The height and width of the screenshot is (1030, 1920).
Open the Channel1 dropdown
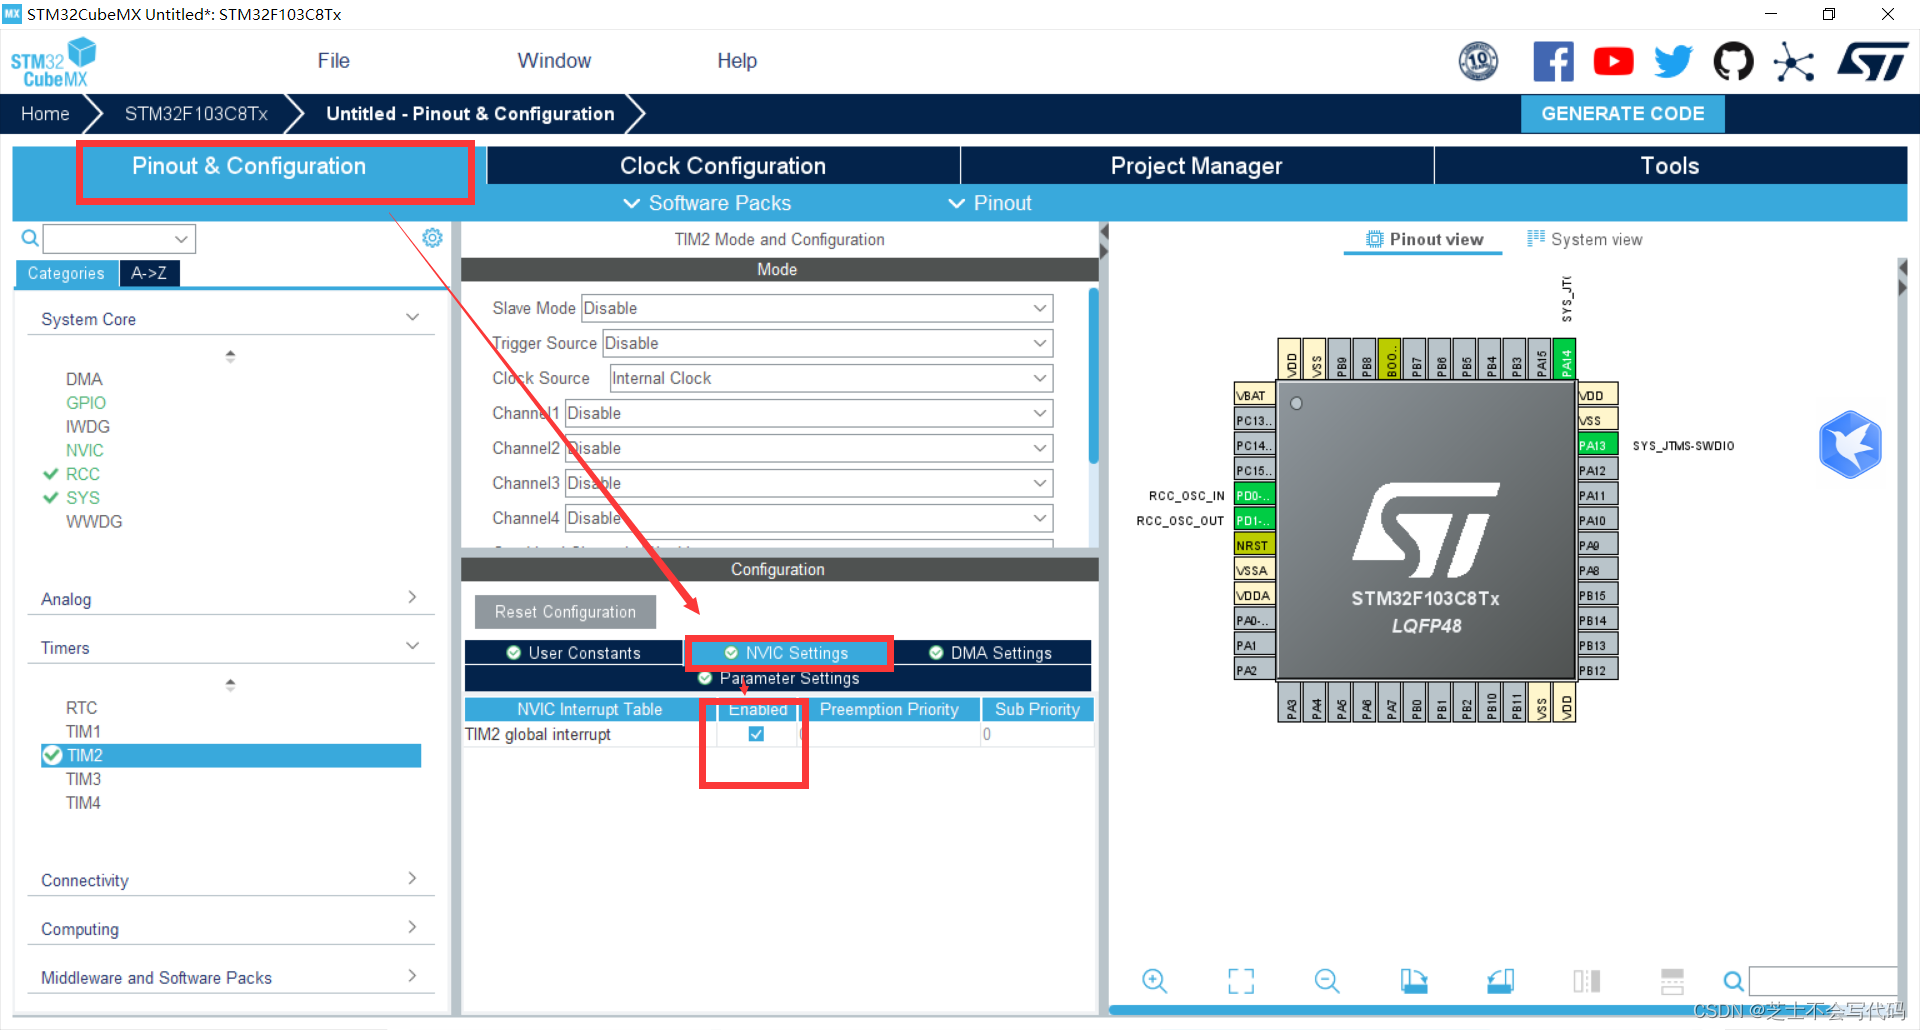pos(808,413)
